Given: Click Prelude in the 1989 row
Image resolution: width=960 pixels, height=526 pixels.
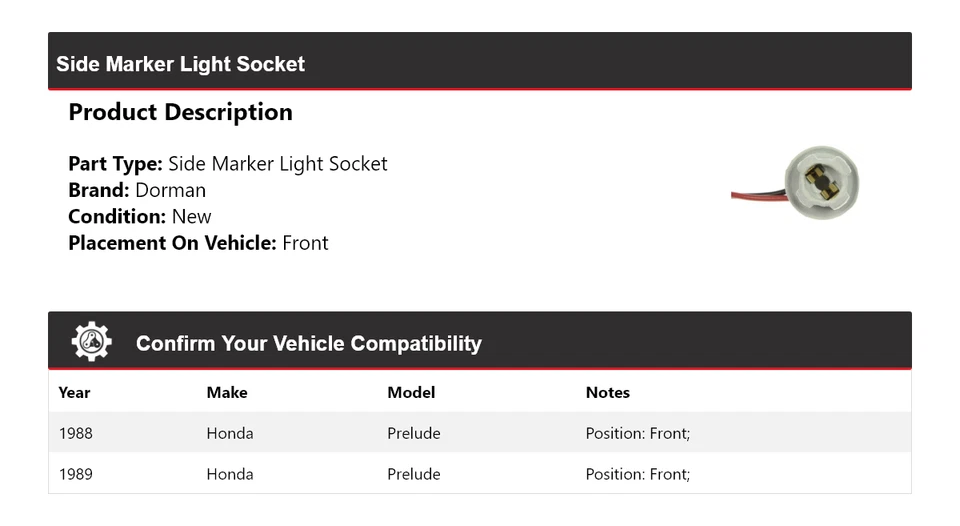Looking at the screenshot, I should tap(414, 474).
